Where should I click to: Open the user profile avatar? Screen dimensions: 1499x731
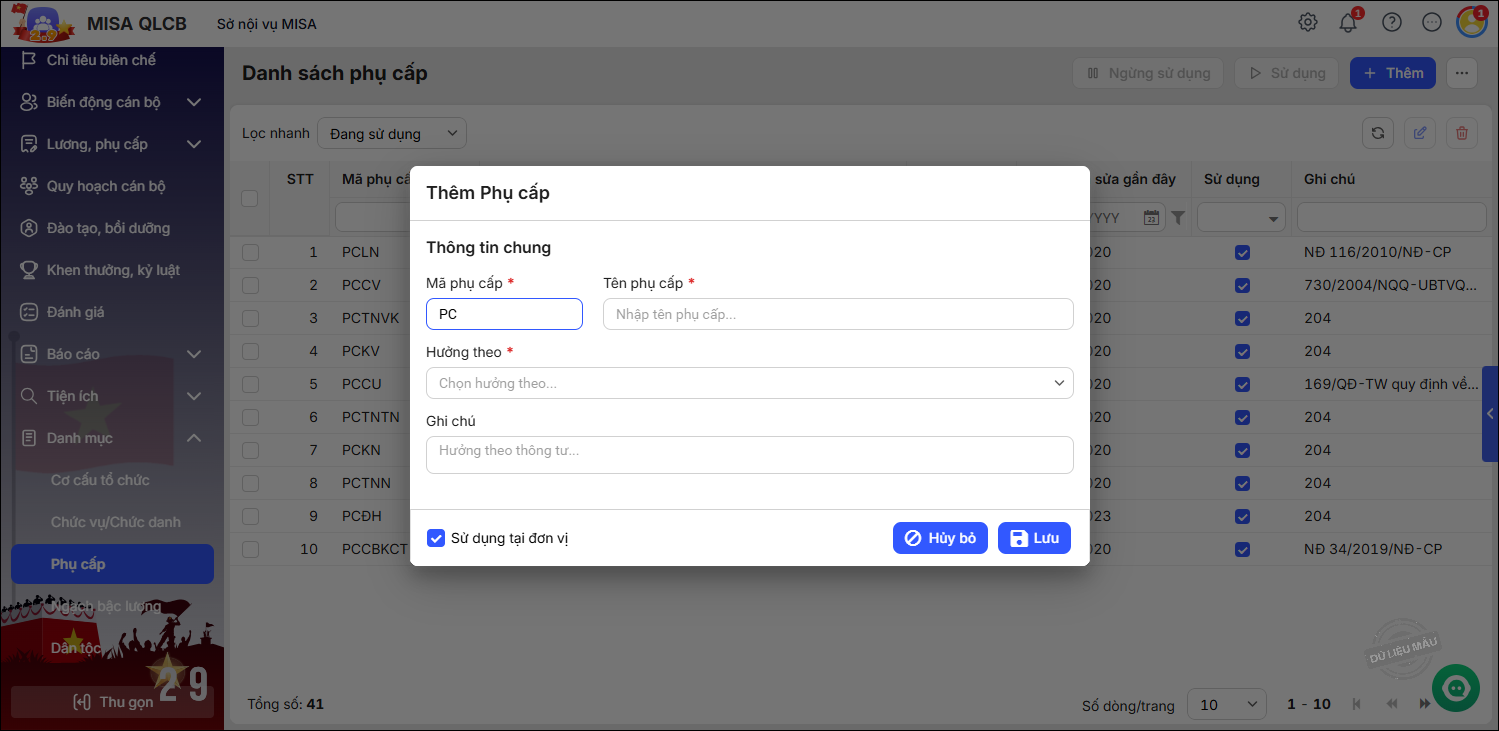point(1471,22)
